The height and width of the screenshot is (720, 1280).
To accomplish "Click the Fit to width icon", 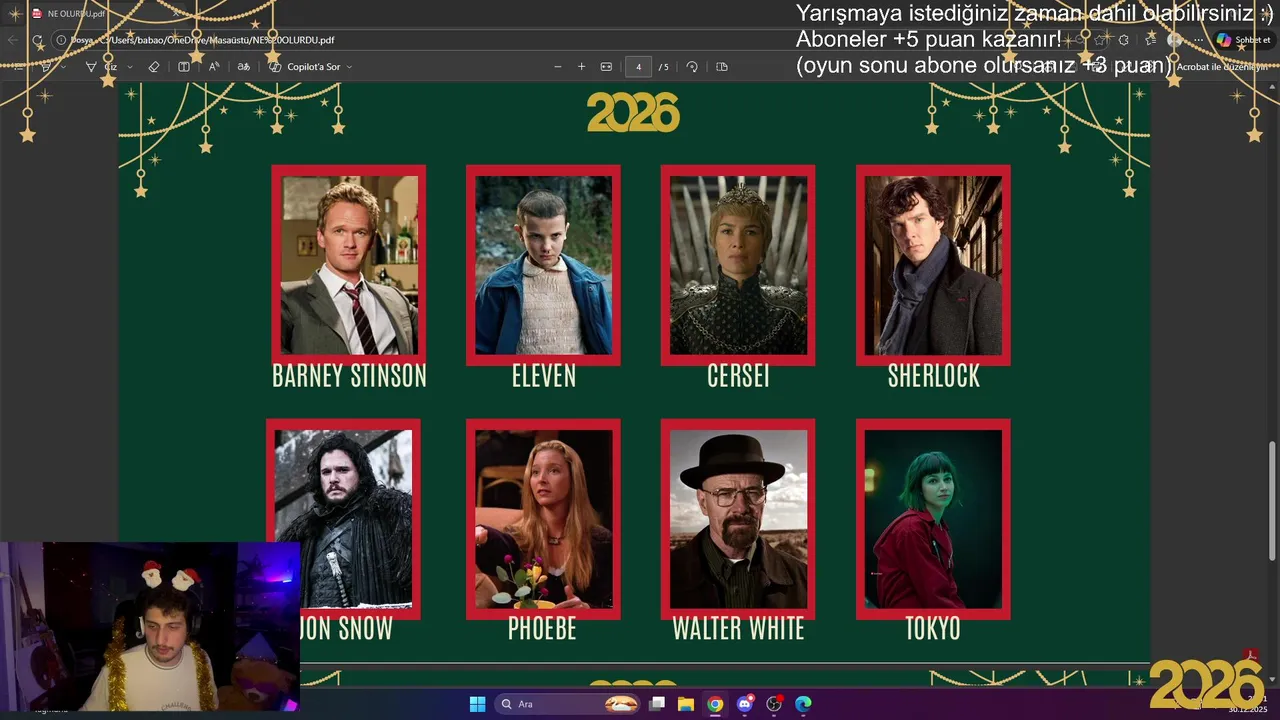I will (x=606, y=67).
